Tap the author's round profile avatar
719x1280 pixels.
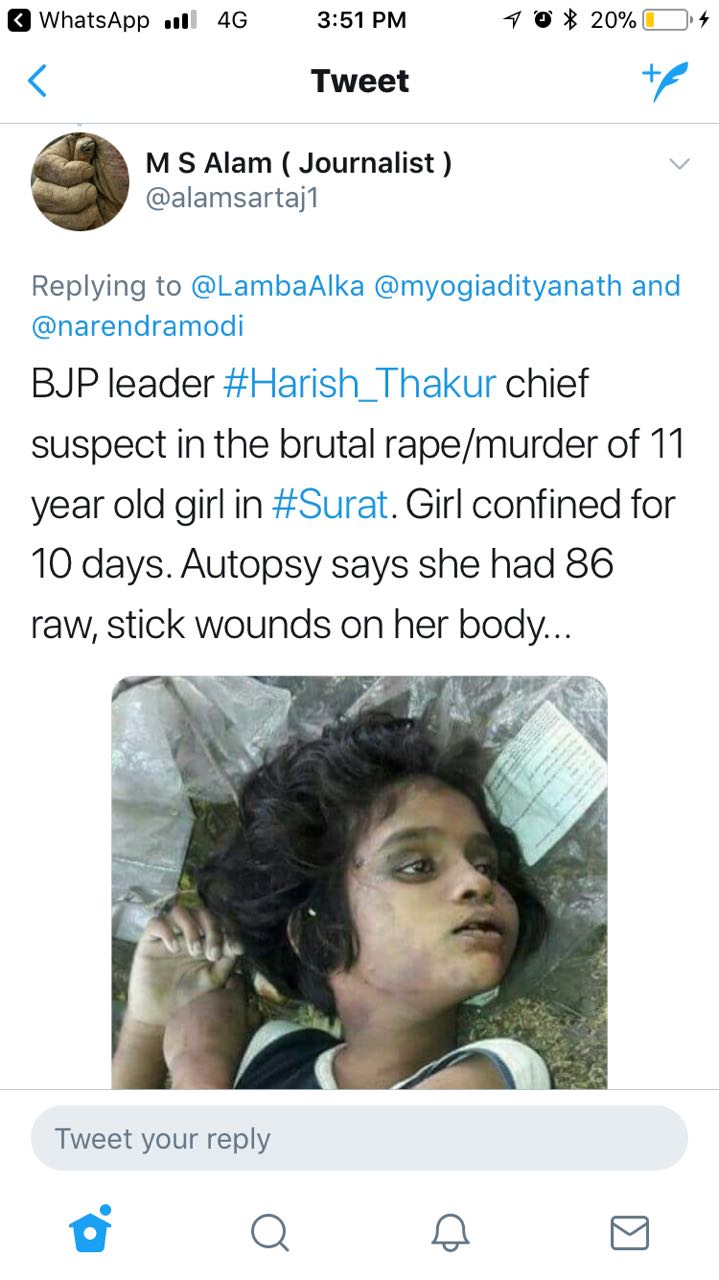point(80,181)
